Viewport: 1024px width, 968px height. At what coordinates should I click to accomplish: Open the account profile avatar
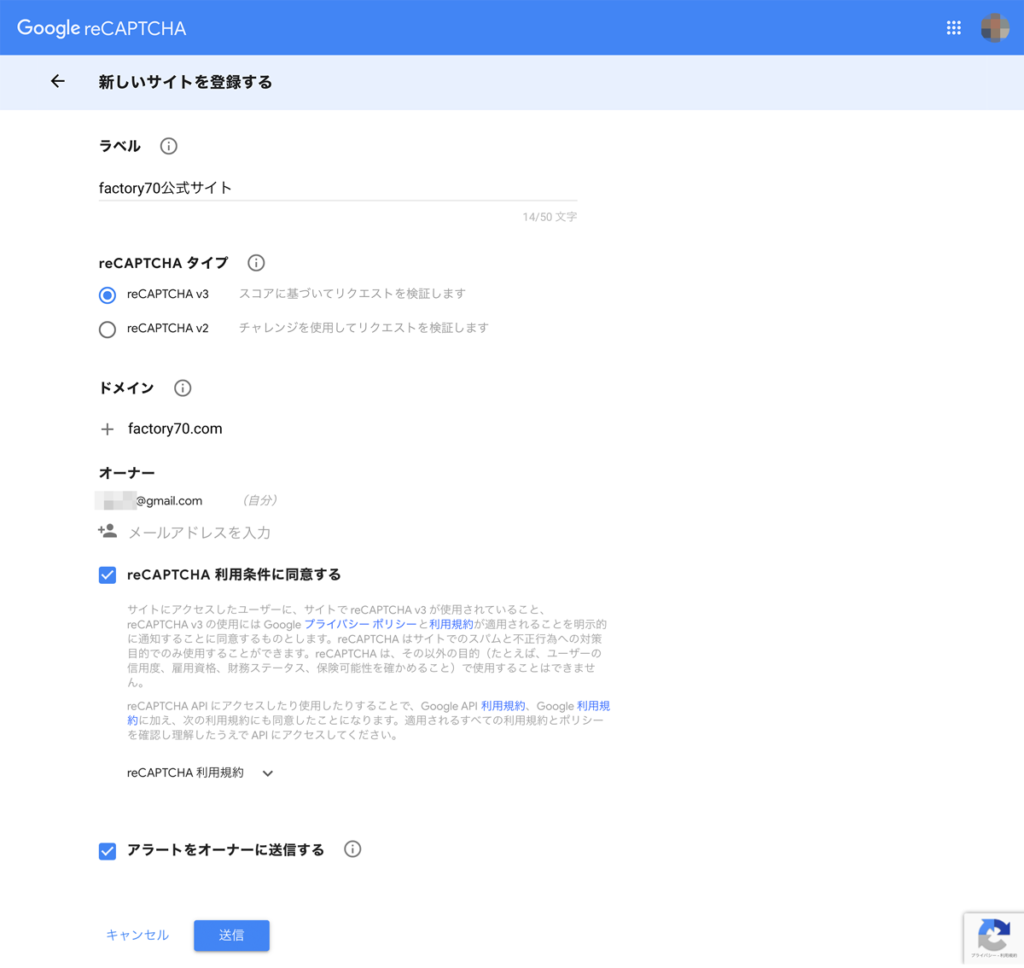[995, 27]
